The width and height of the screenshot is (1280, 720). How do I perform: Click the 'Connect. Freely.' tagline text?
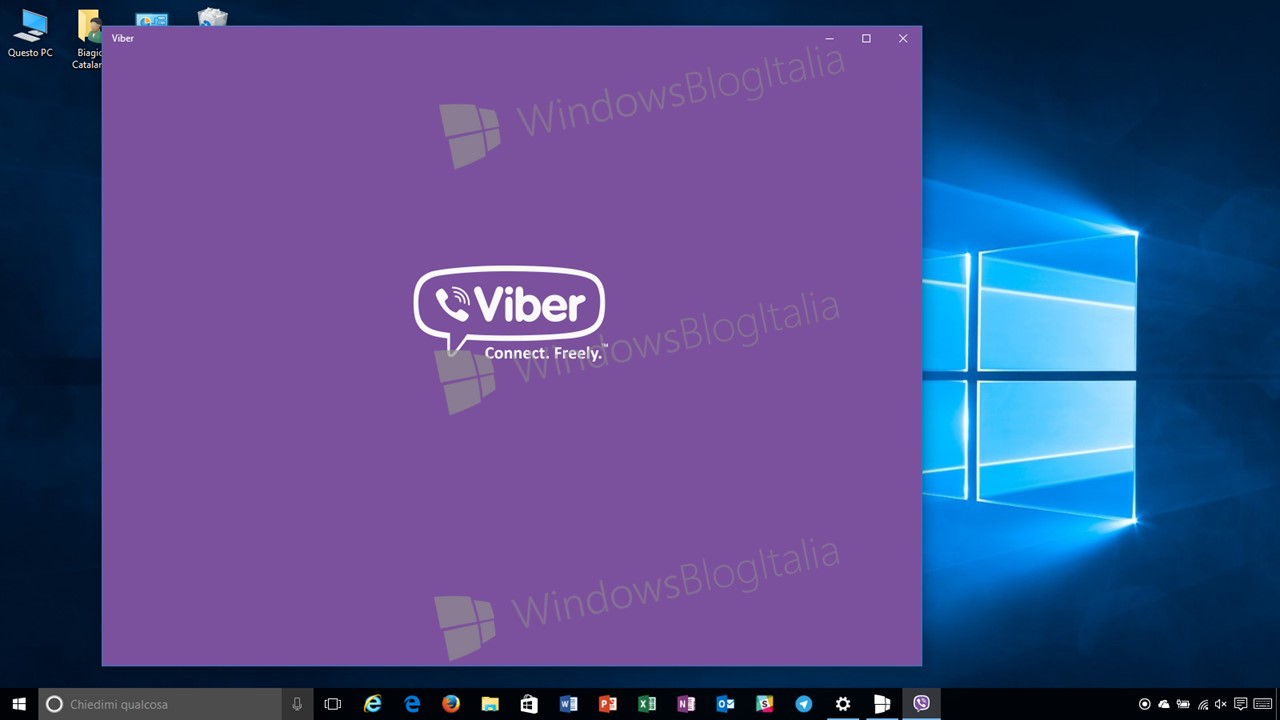[x=544, y=353]
